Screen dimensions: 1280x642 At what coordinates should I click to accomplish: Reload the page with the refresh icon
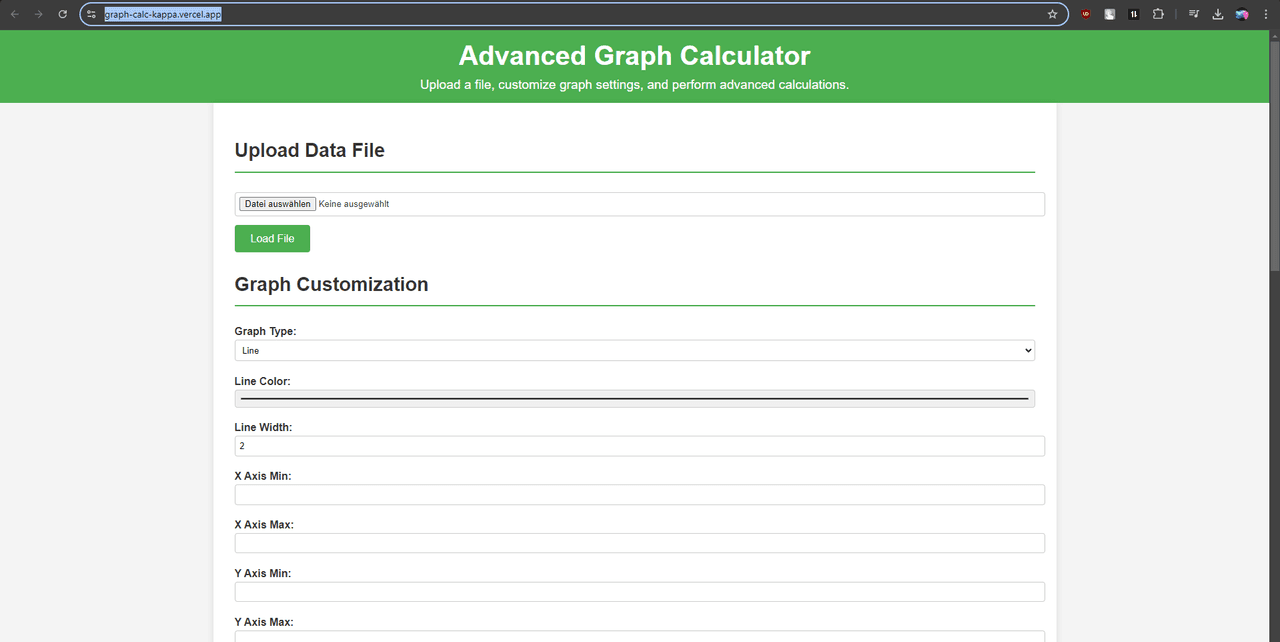[x=62, y=14]
